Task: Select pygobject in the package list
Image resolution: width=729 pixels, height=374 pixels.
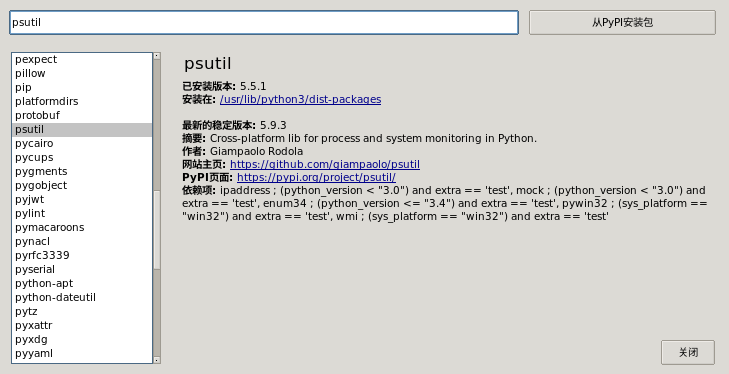Action: coord(82,185)
